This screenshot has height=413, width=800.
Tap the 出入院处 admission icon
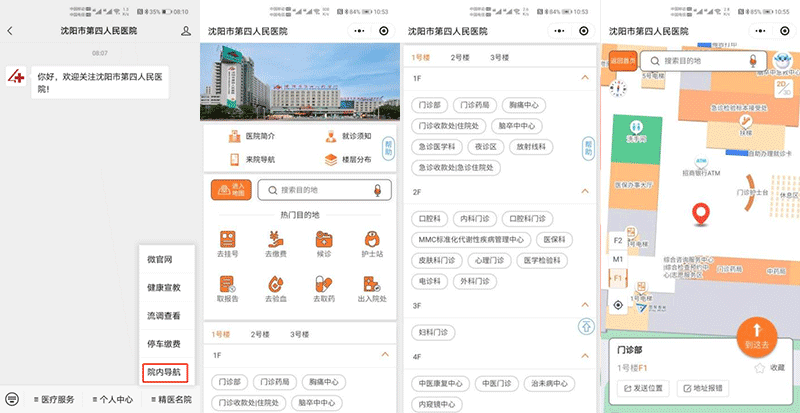coord(372,284)
